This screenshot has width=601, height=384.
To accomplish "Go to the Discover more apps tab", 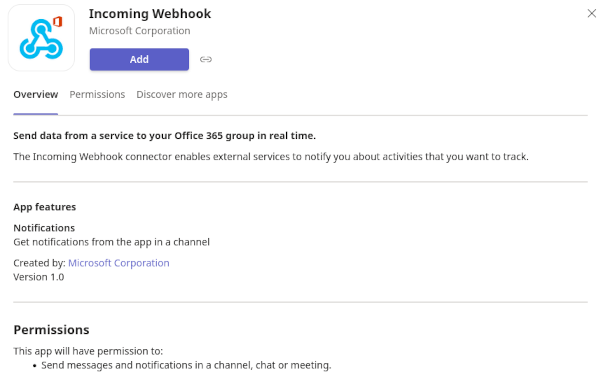I will [182, 95].
